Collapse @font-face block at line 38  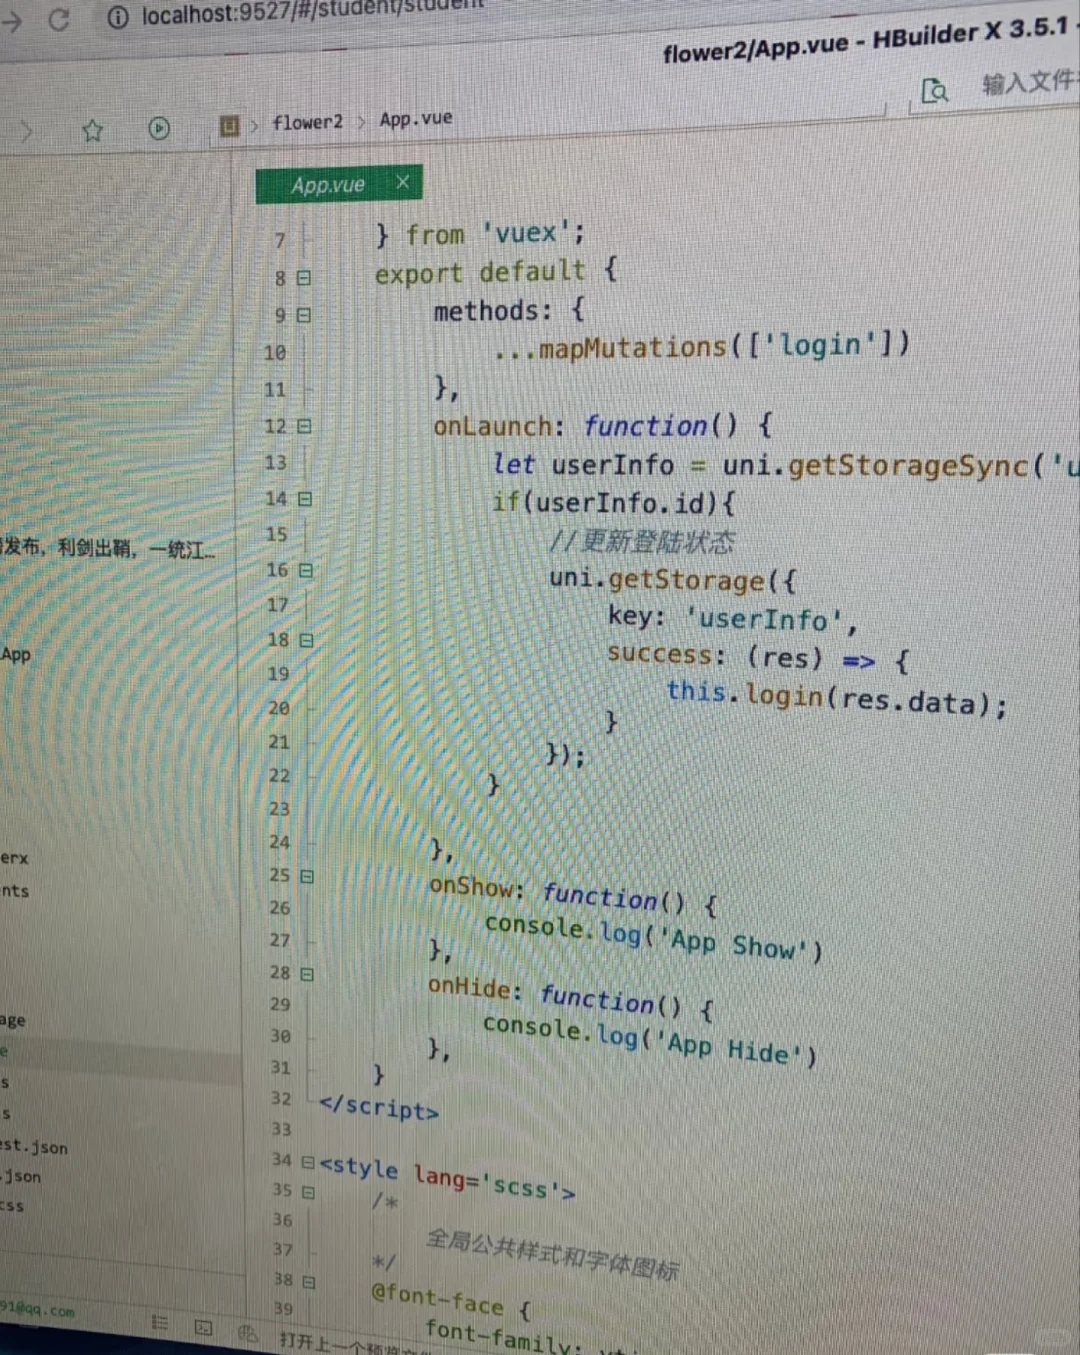pyautogui.click(x=309, y=1281)
